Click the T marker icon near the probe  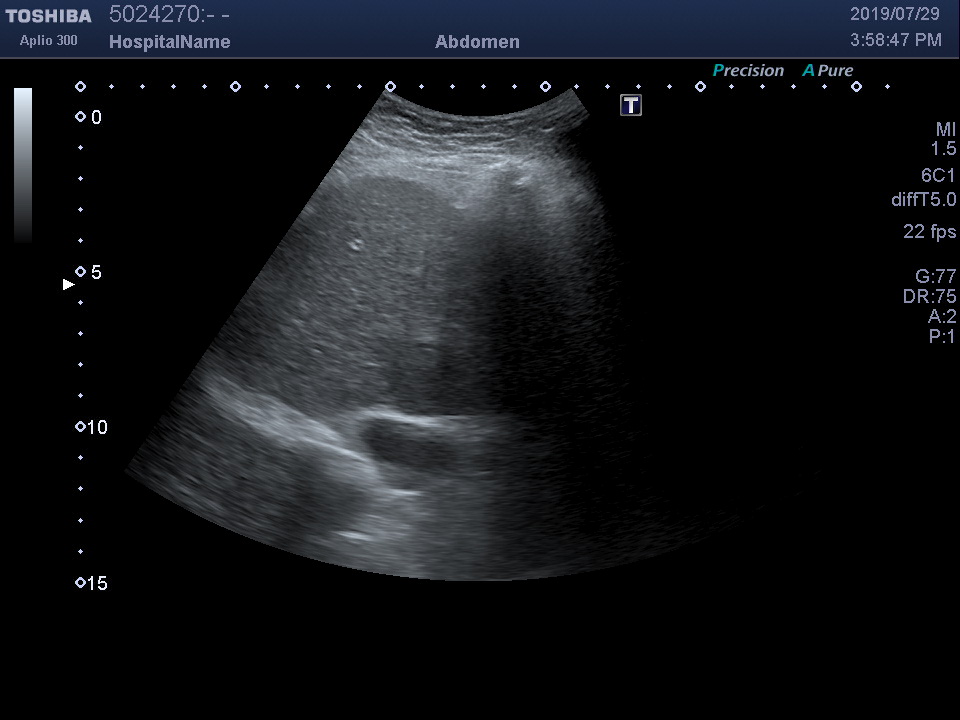[x=631, y=105]
